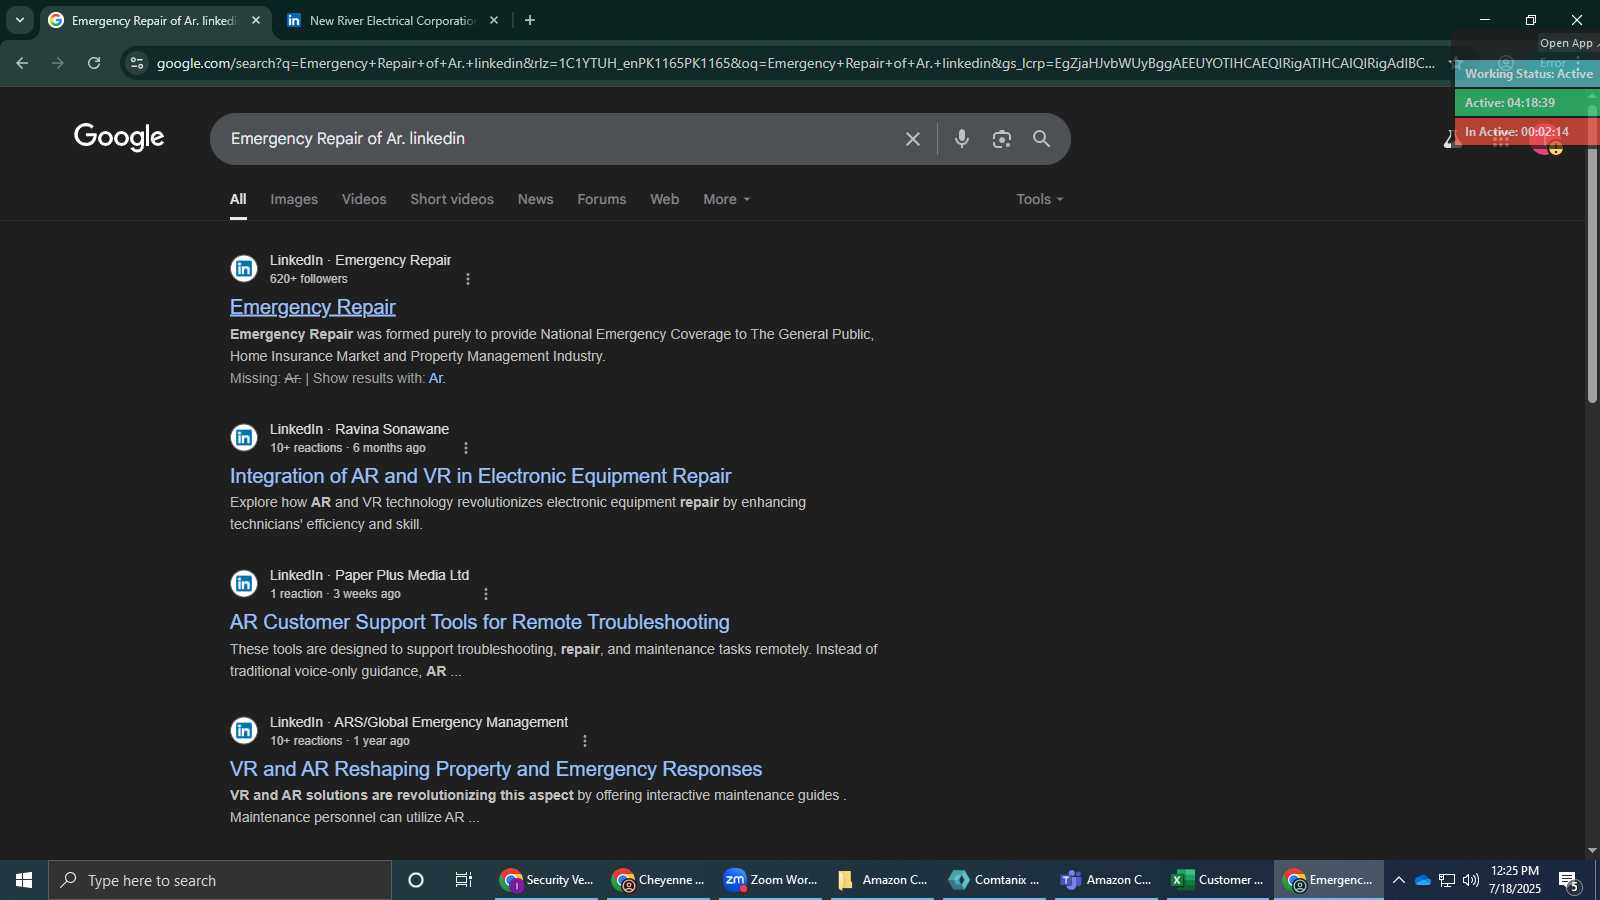Switch to Excel Customer workbook on taskbar
This screenshot has height=900, width=1600.
pos(1219,880)
